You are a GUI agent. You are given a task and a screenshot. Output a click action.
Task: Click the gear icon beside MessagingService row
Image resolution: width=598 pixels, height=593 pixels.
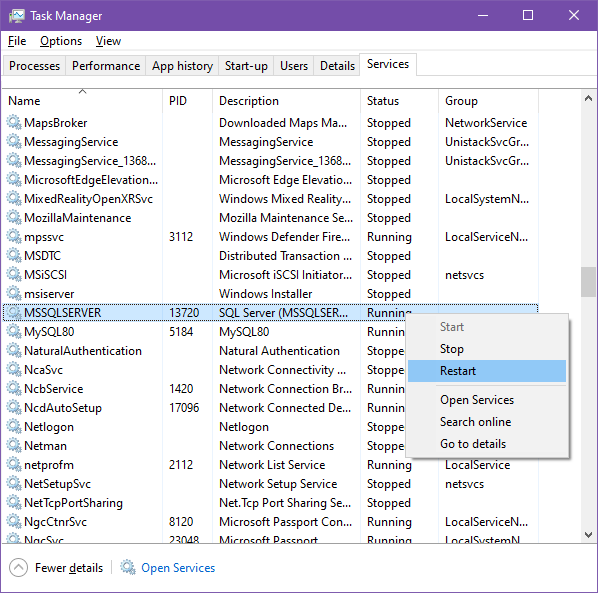click(14, 141)
